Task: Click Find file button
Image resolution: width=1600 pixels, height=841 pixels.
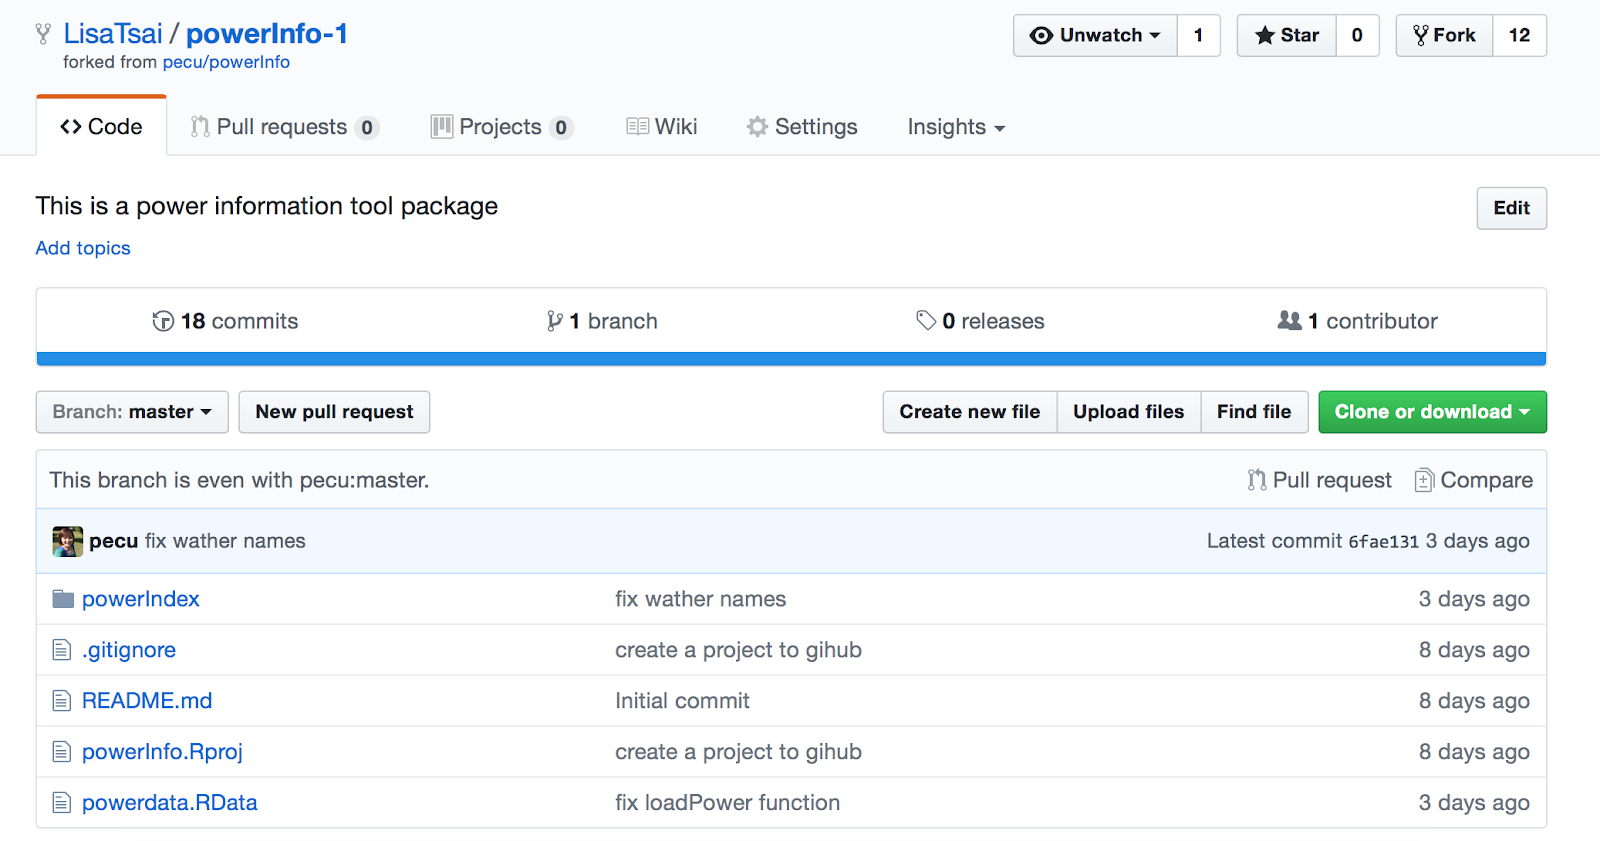Action: (x=1254, y=412)
